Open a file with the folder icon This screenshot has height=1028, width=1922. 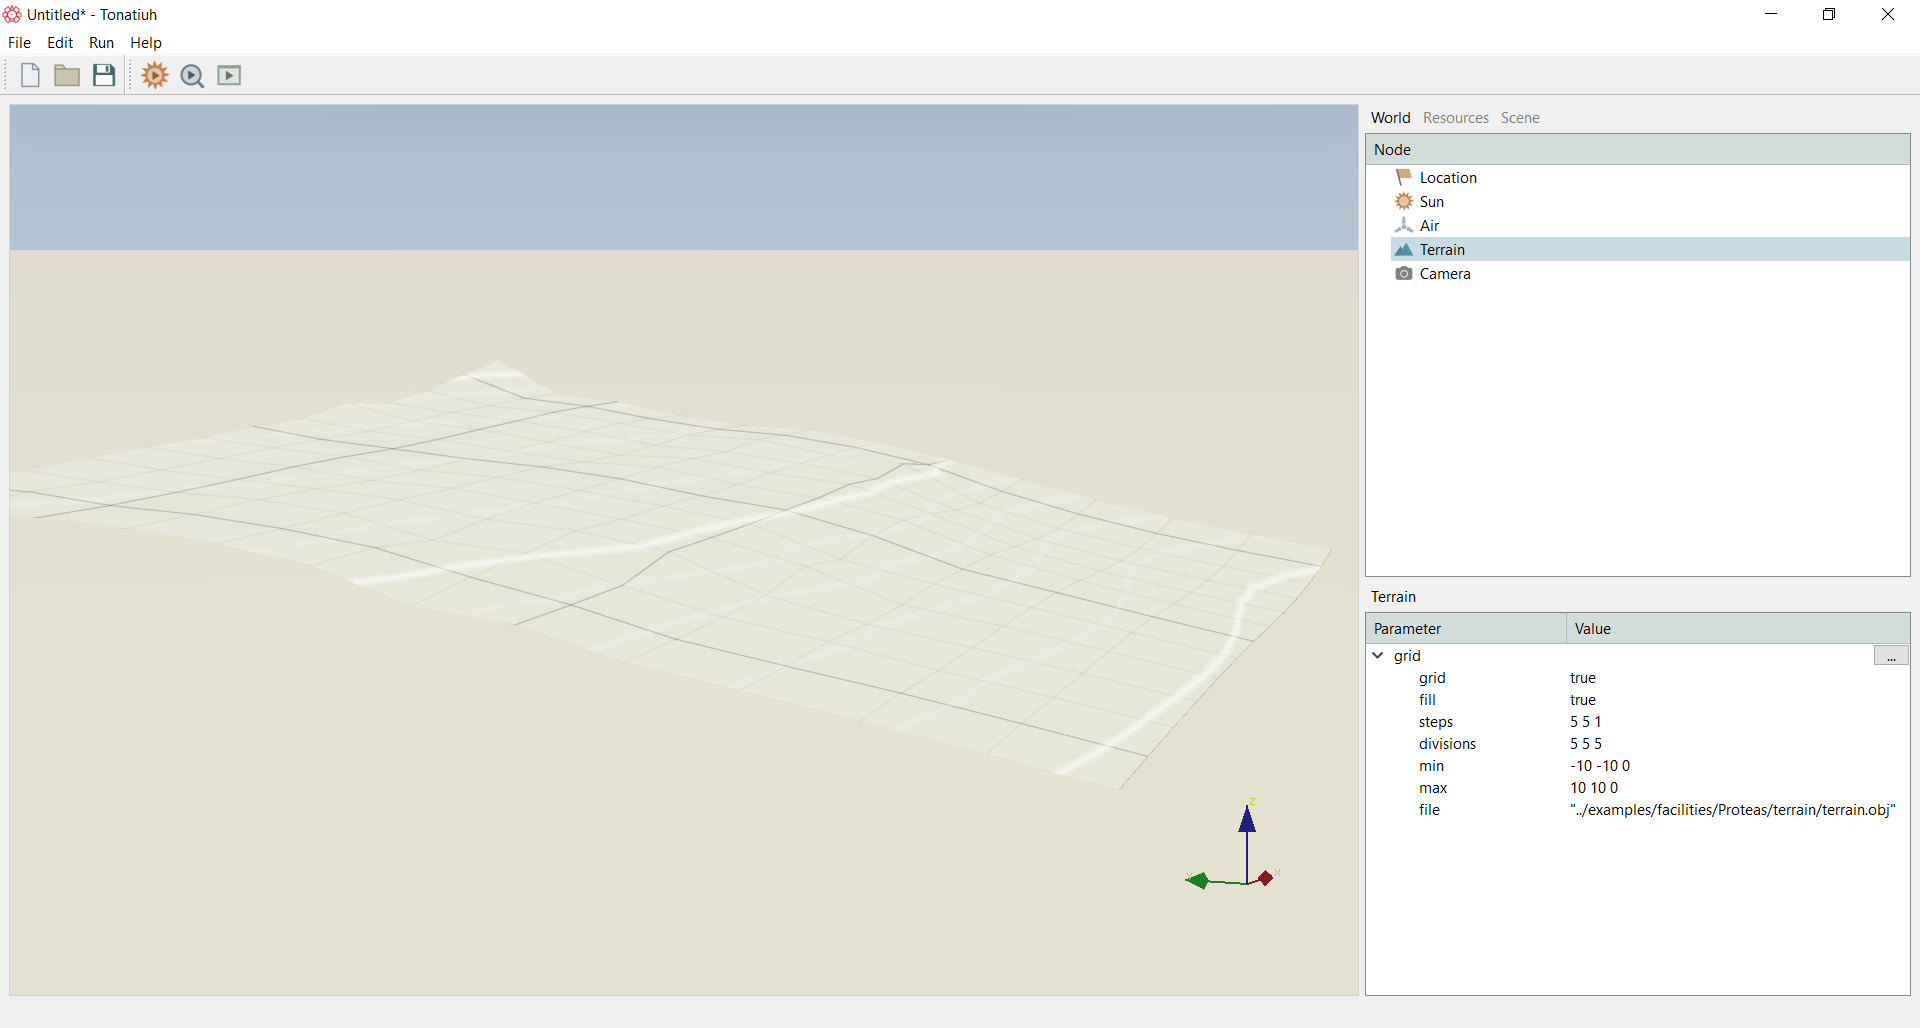(67, 76)
